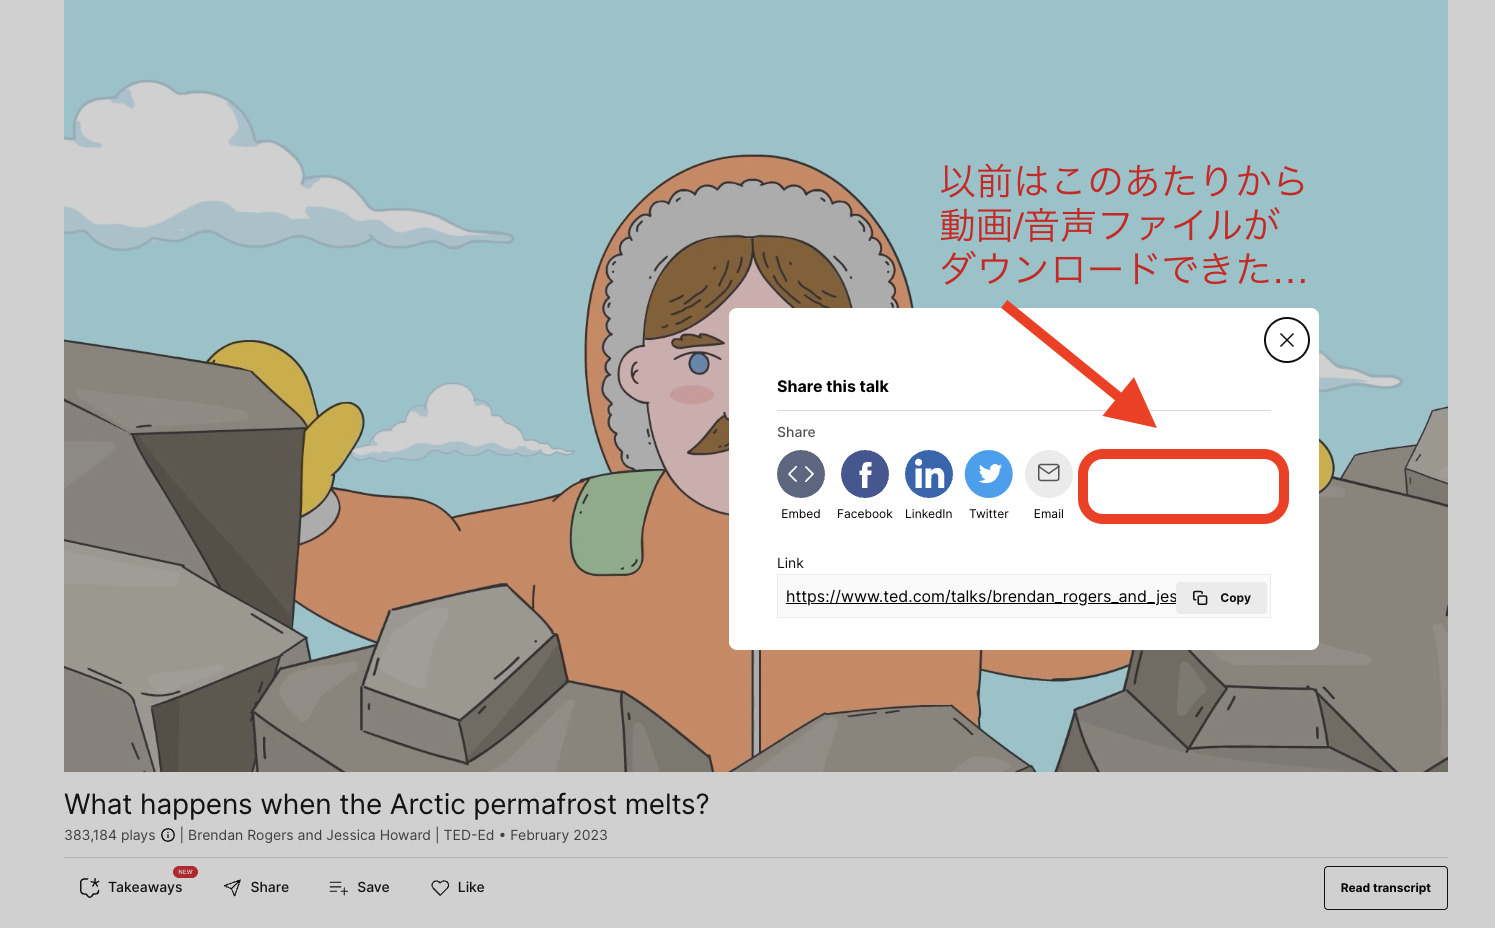1495x928 pixels.
Task: Share the talk on LinkedIn
Action: pyautogui.click(x=929, y=474)
